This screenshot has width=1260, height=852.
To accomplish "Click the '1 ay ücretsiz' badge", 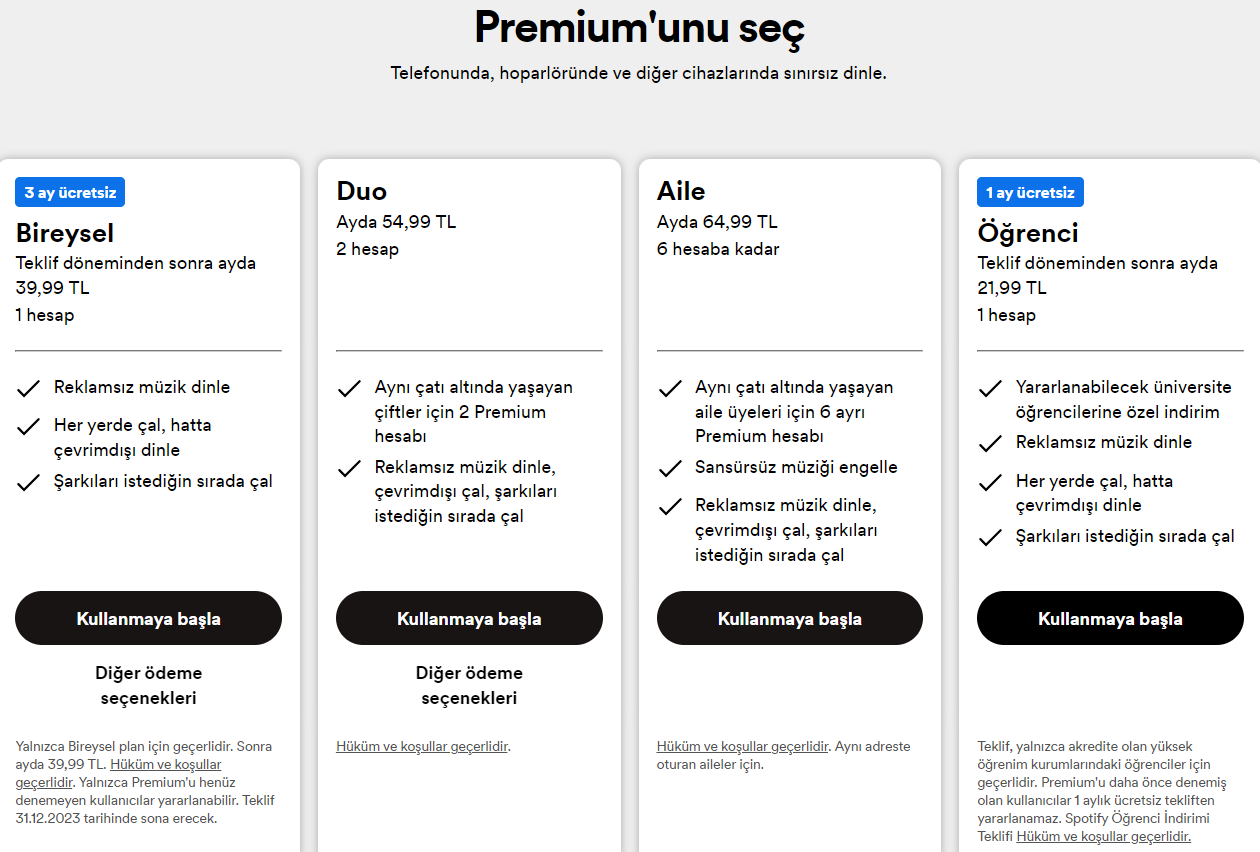I will 1030,192.
